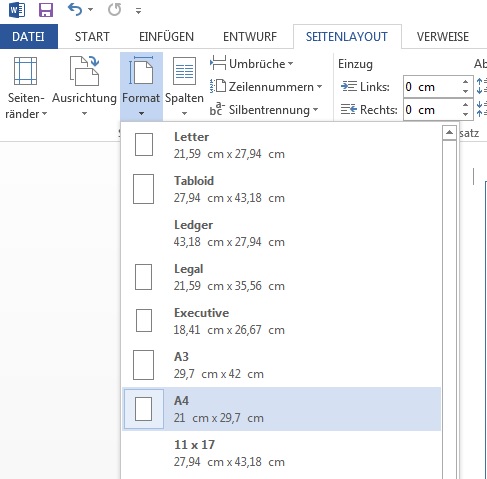This screenshot has height=479, width=487.
Task: Click the Save icon in quick access toolbar
Action: click(x=46, y=10)
